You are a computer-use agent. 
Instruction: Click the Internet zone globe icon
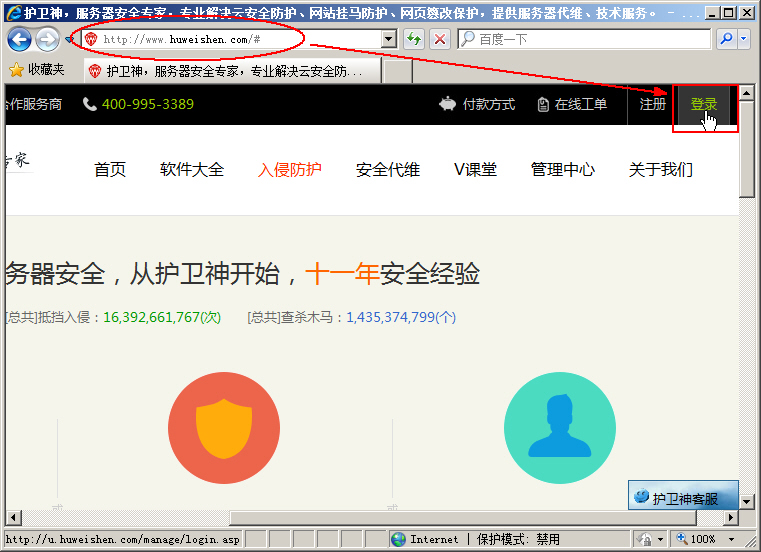398,539
